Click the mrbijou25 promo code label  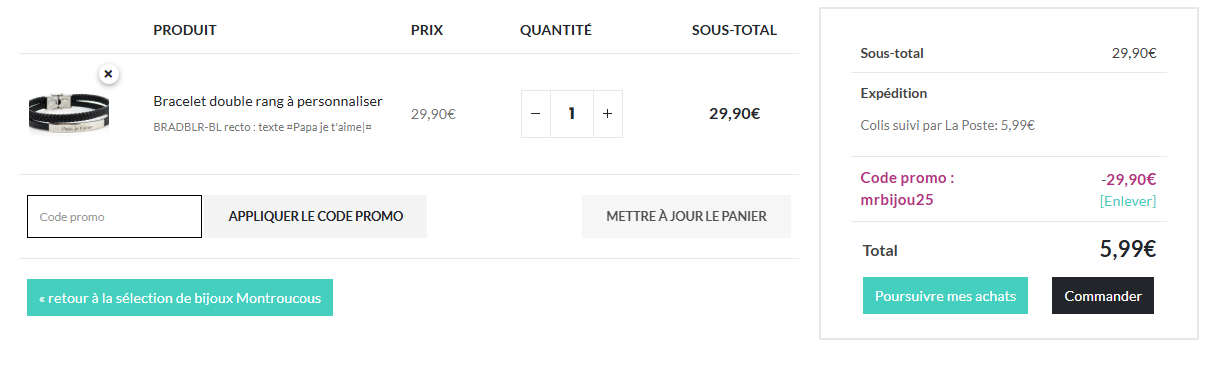tap(897, 199)
